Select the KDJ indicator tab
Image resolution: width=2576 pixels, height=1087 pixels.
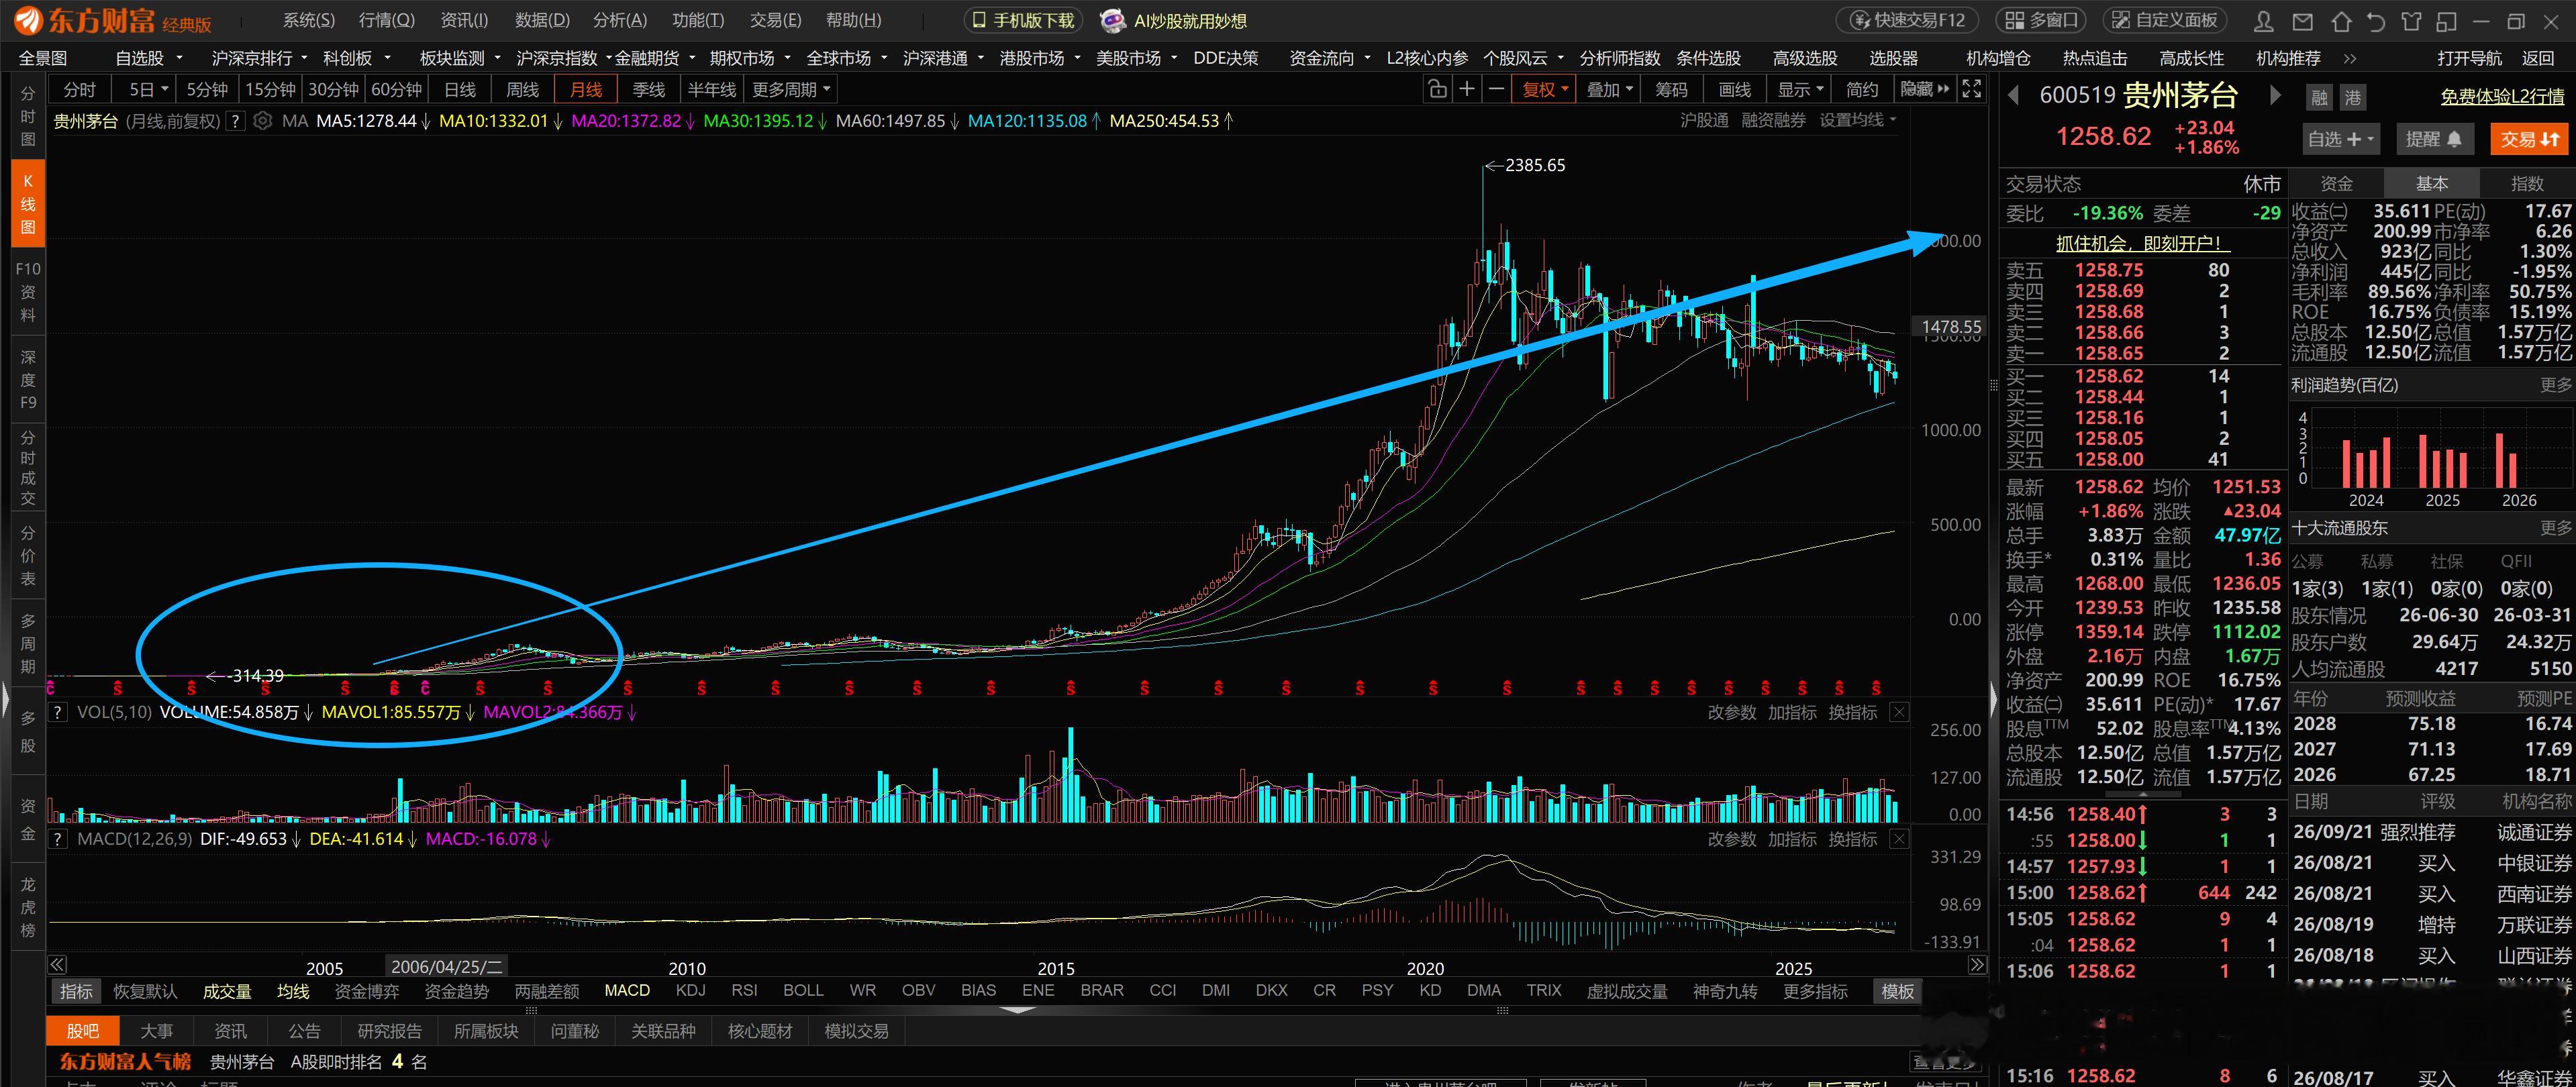click(690, 990)
